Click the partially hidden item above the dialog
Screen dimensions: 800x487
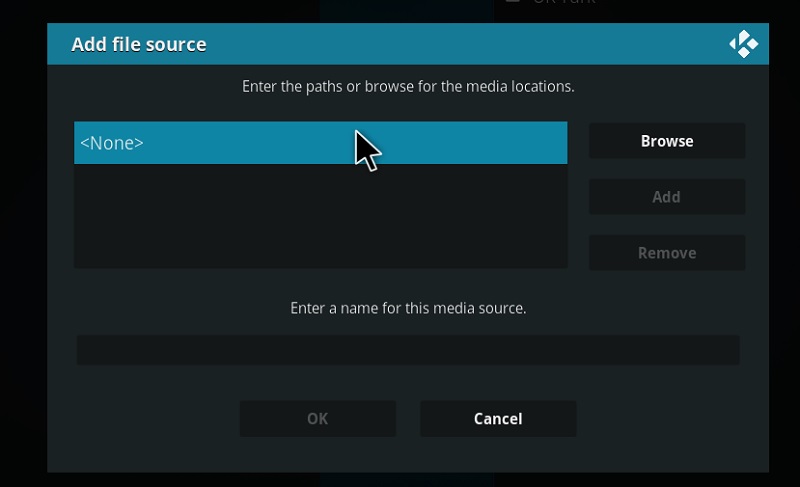(x=551, y=3)
